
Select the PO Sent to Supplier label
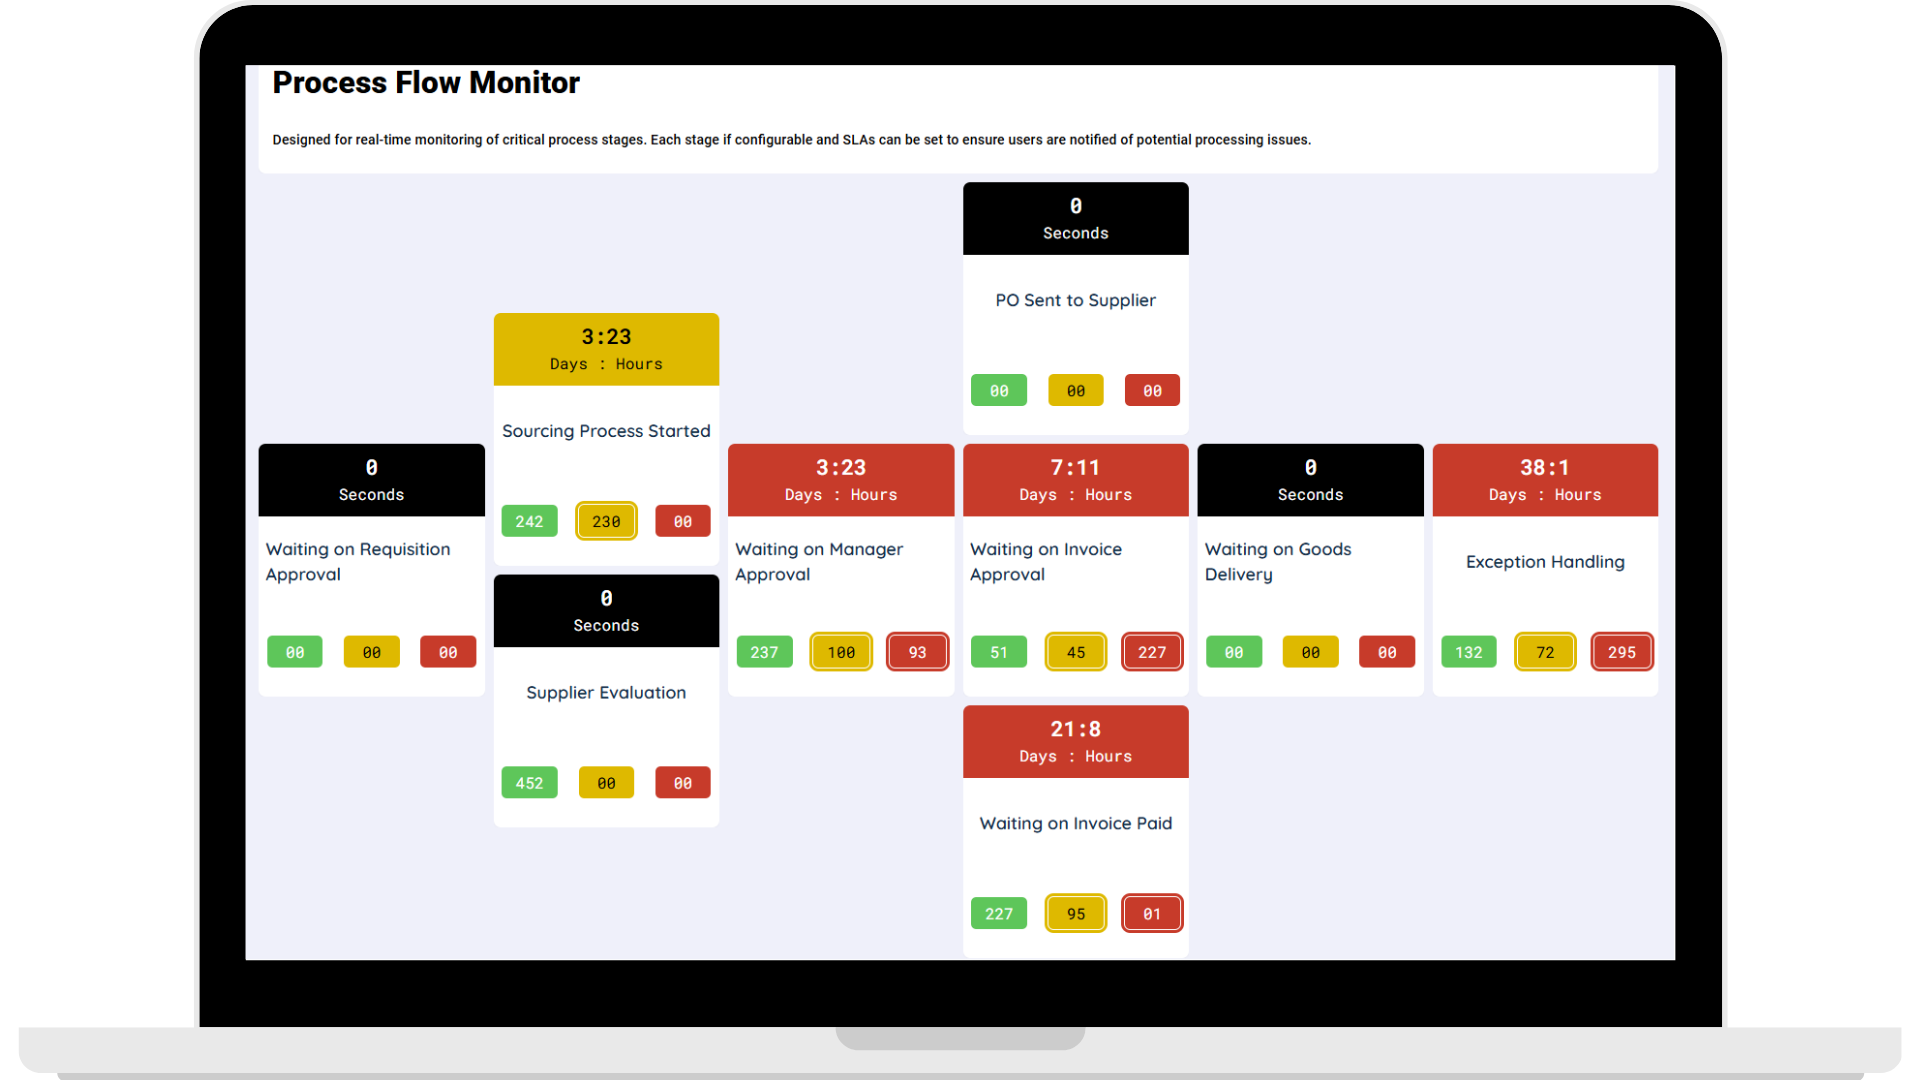[1076, 300]
